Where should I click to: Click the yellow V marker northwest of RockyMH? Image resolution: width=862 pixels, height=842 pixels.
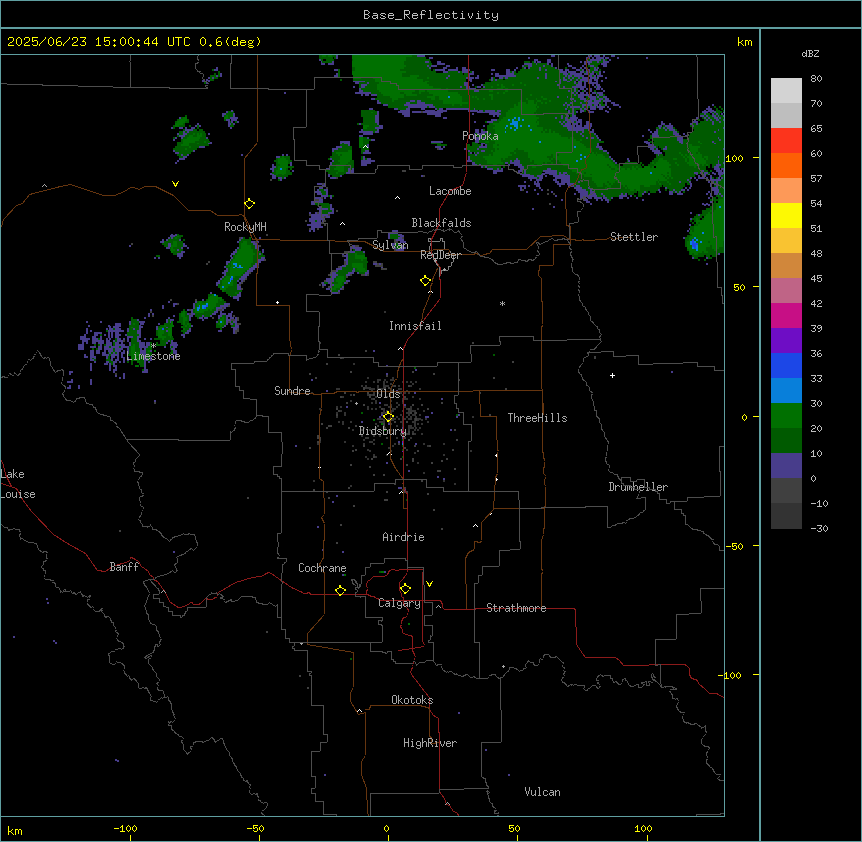[175, 184]
